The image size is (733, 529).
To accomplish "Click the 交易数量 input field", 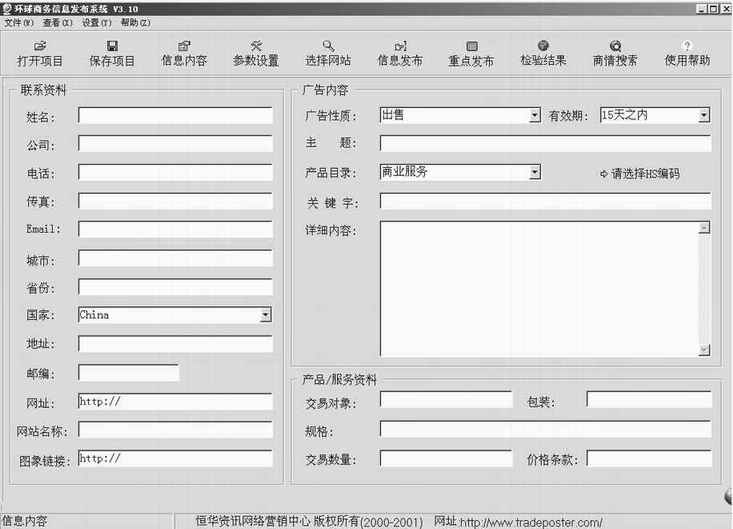I will click(x=446, y=458).
